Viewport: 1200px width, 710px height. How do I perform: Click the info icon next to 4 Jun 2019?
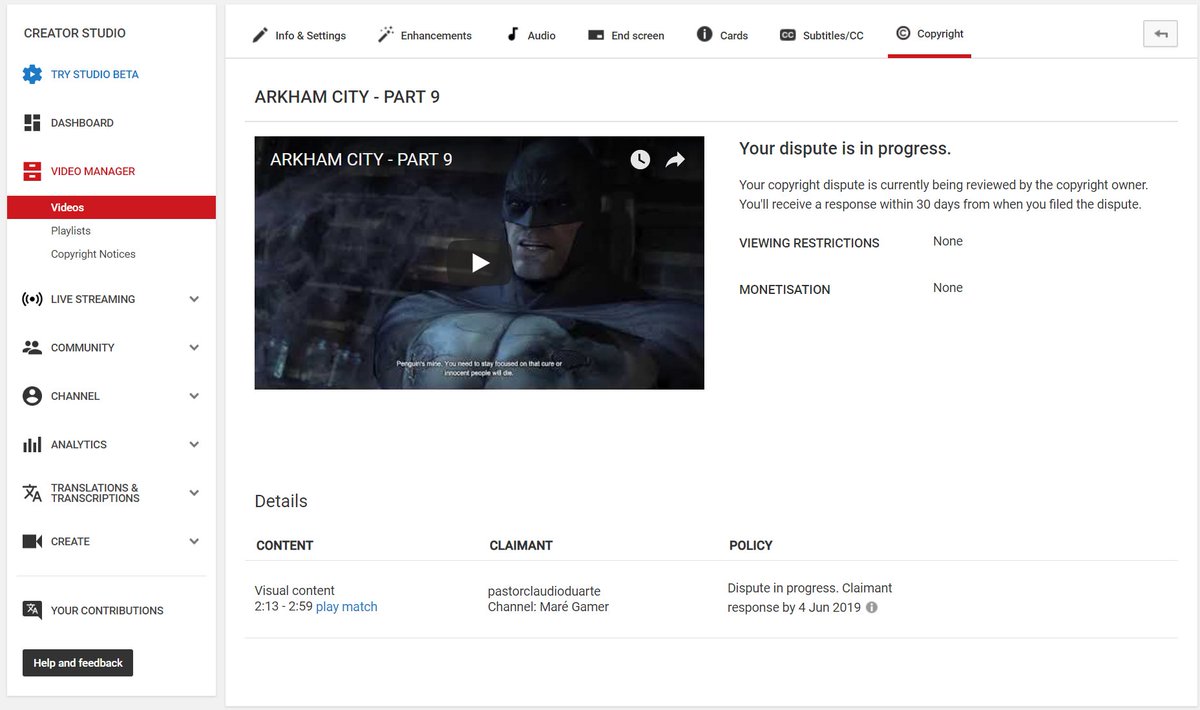tap(871, 607)
